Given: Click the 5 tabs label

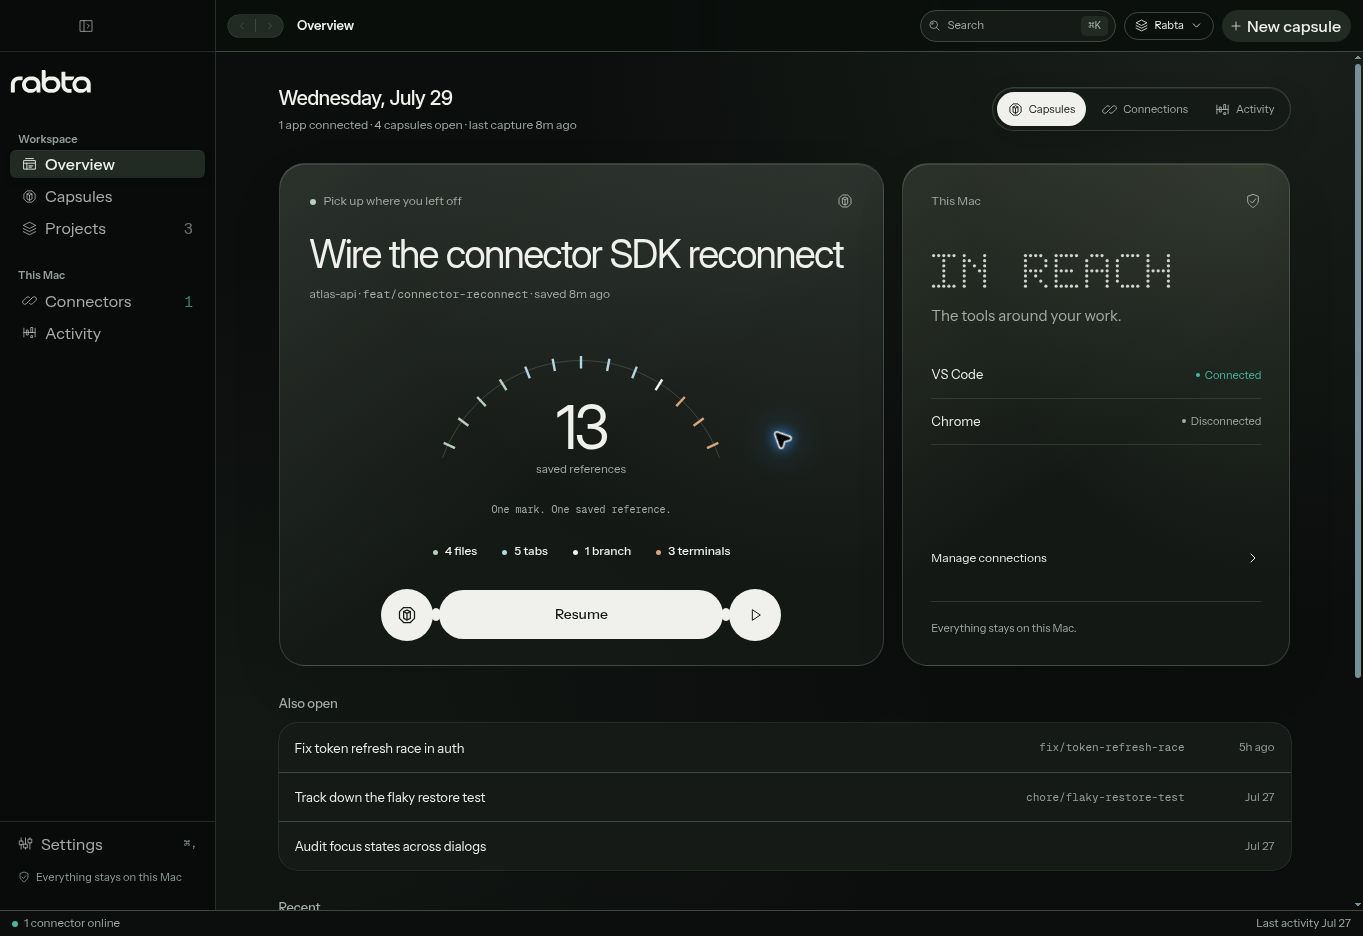Looking at the screenshot, I should 525,551.
